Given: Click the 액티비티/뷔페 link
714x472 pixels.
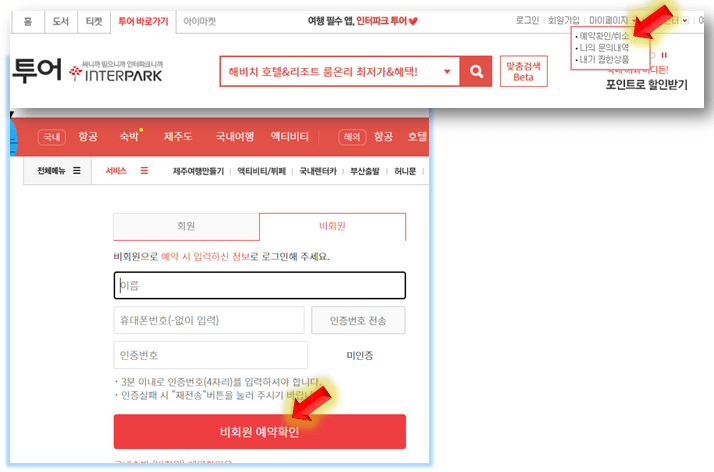Looking at the screenshot, I should (261, 171).
